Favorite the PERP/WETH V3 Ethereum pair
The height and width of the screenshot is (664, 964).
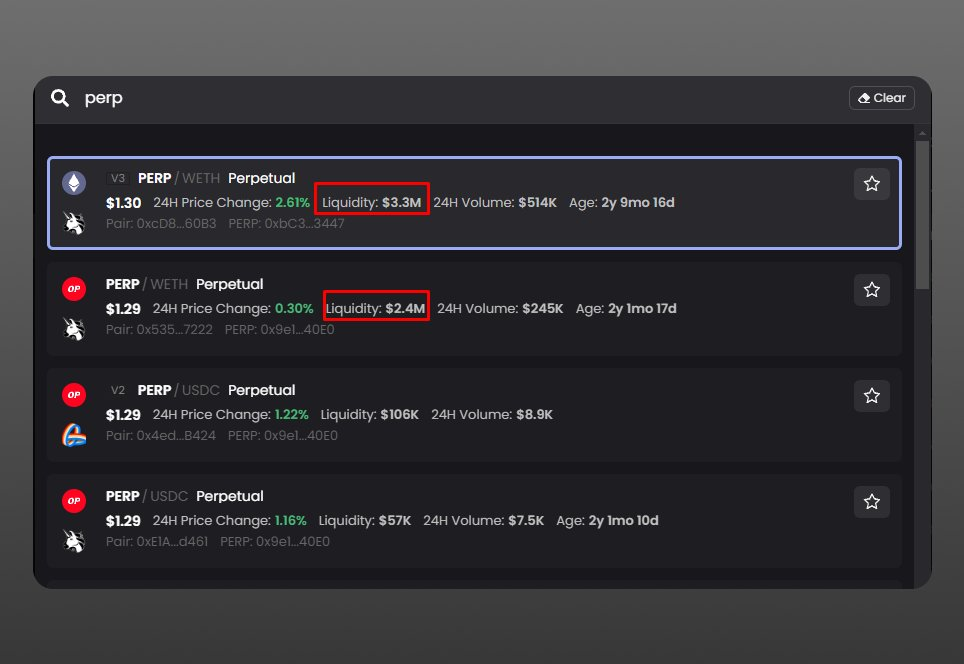coord(871,184)
